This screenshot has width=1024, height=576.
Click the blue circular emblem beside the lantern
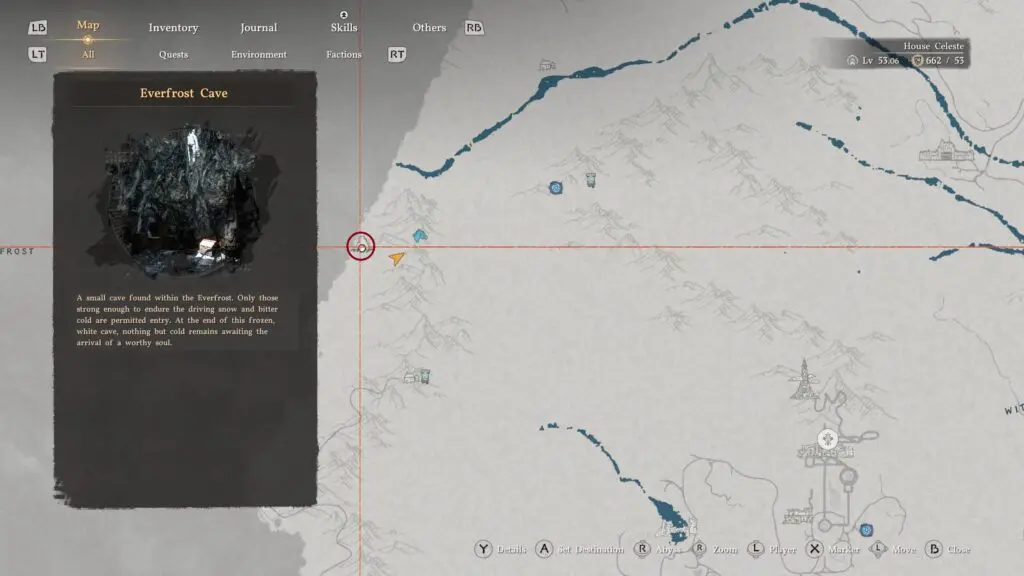click(x=556, y=187)
